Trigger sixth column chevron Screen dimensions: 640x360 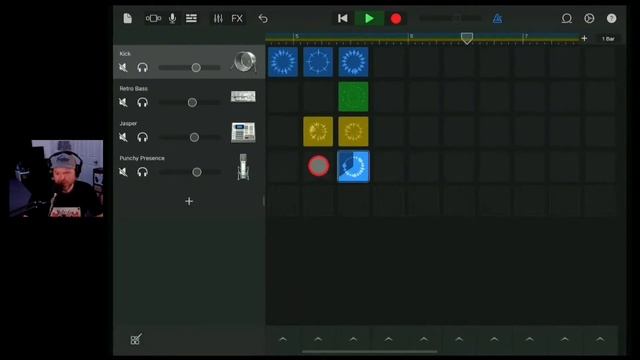click(x=459, y=339)
